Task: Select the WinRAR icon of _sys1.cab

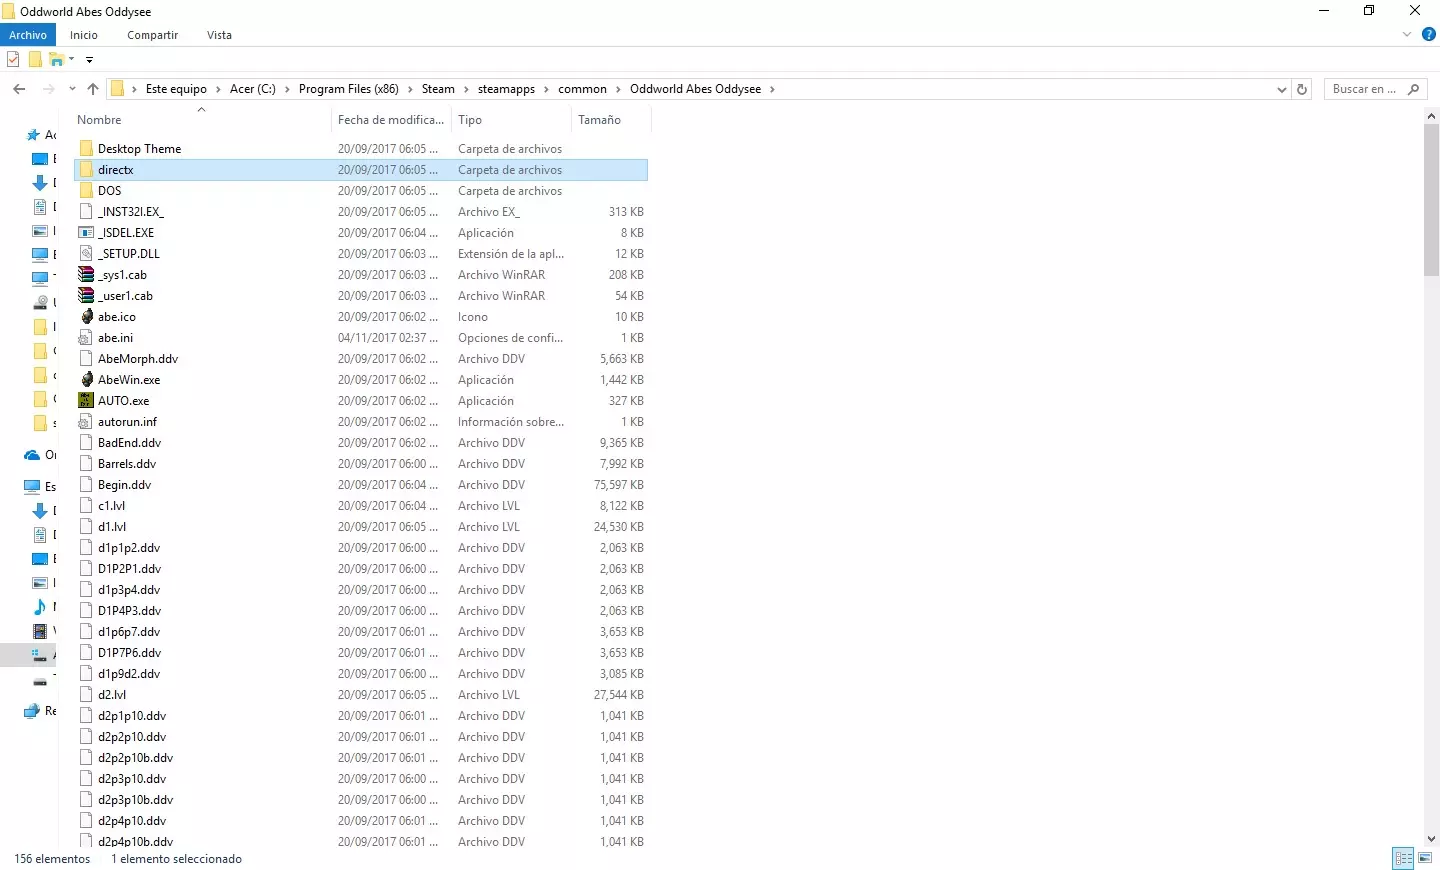Action: point(86,275)
